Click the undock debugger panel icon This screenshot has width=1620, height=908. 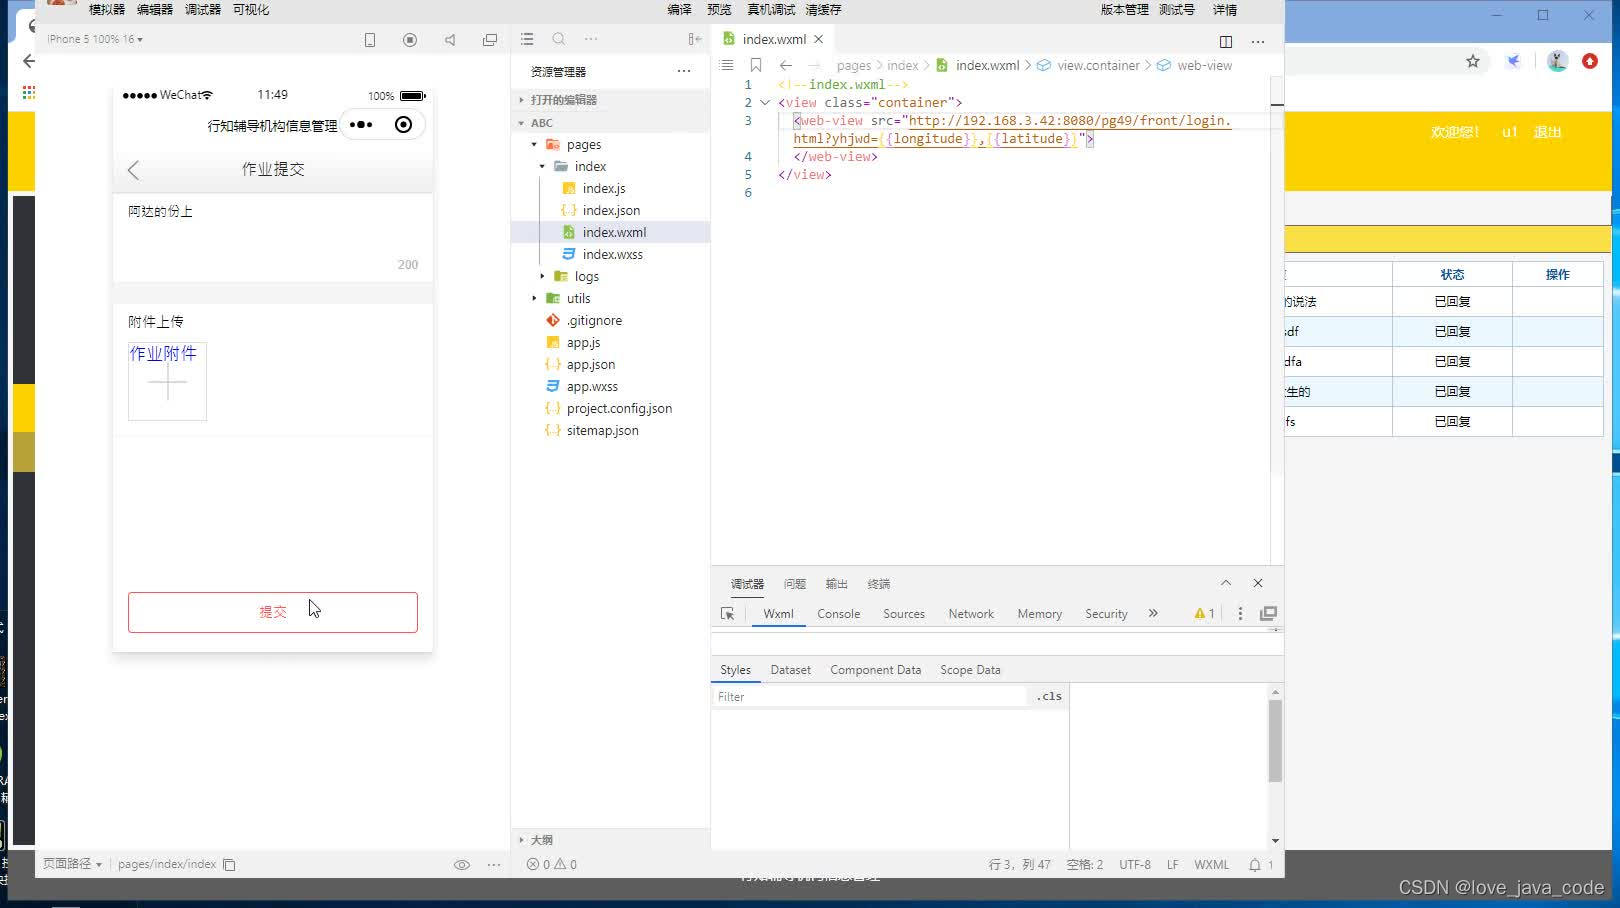click(x=1268, y=613)
